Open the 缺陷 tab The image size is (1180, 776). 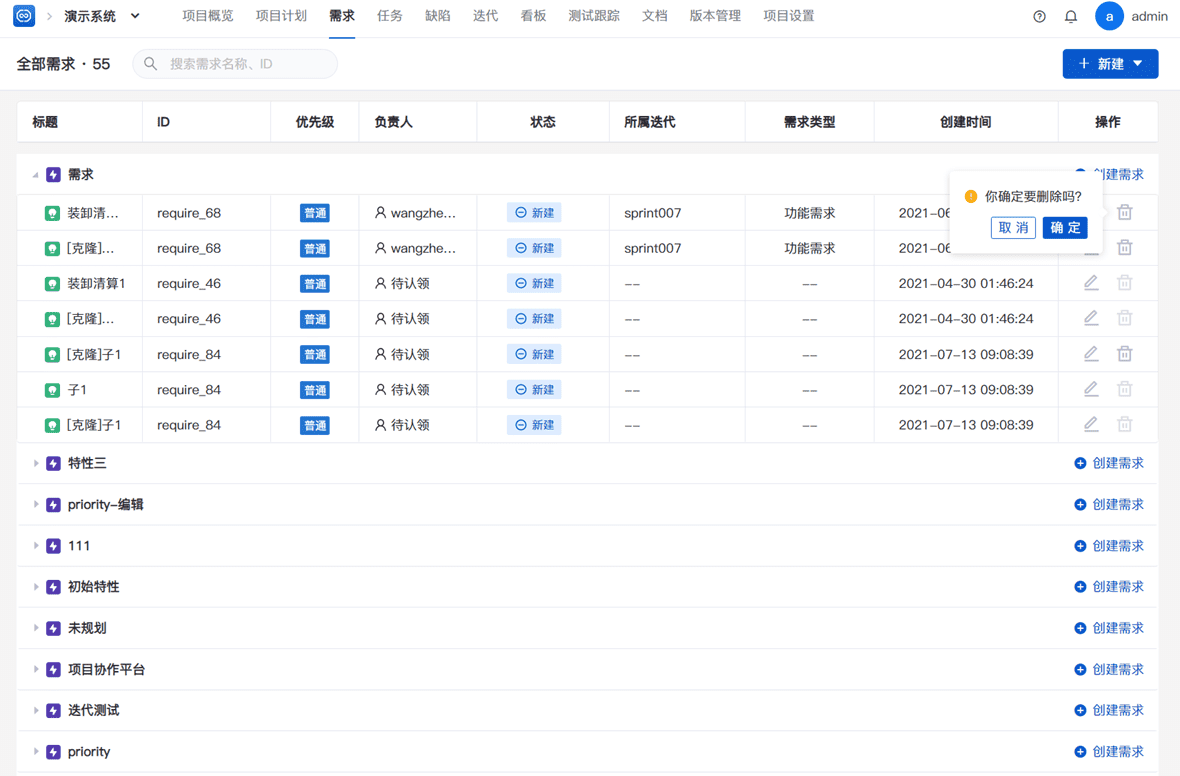437,16
